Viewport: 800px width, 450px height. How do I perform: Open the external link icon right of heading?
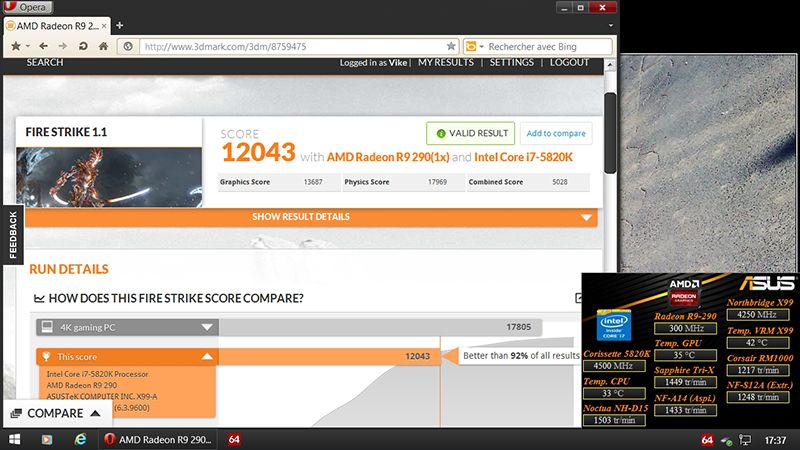578,297
